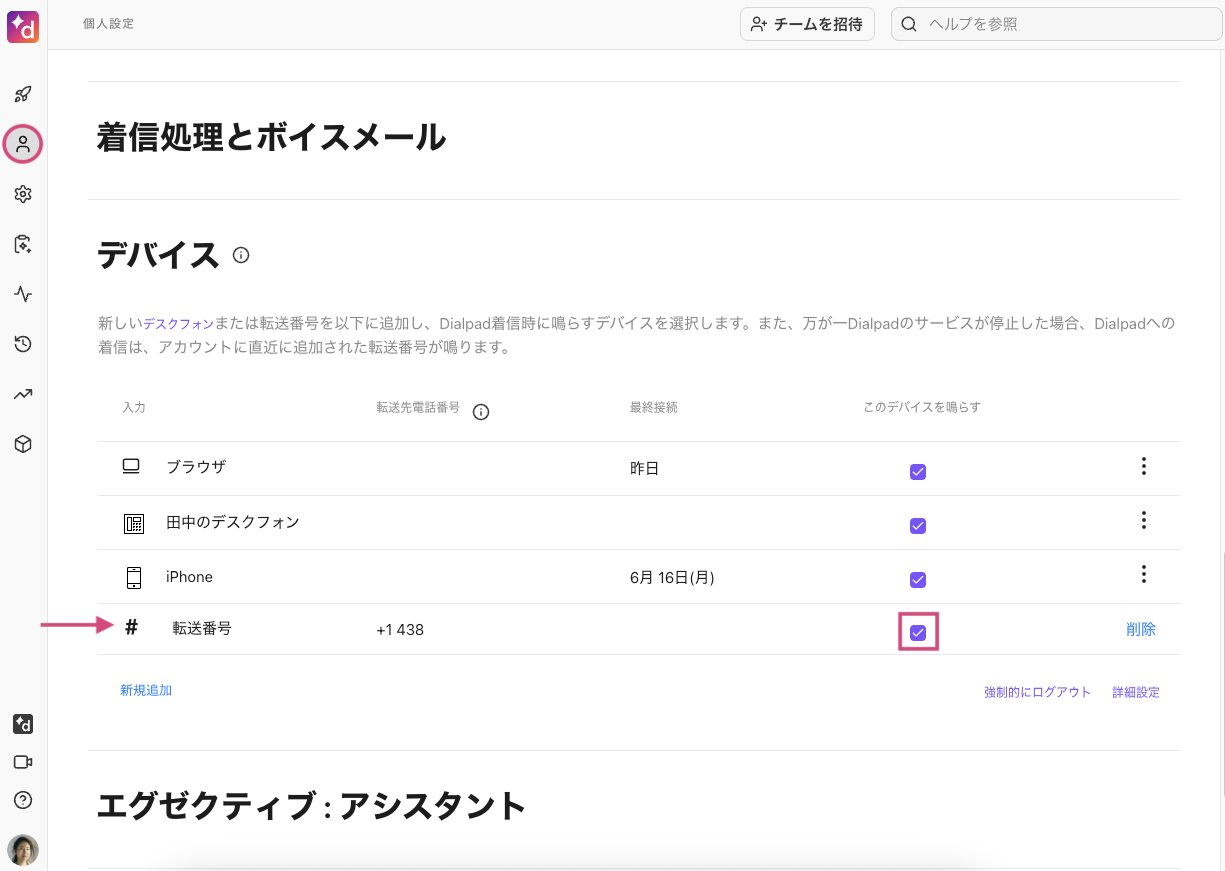The image size is (1225, 871).
Task: Disable ringing for the 転送番号 row
Action: click(918, 632)
